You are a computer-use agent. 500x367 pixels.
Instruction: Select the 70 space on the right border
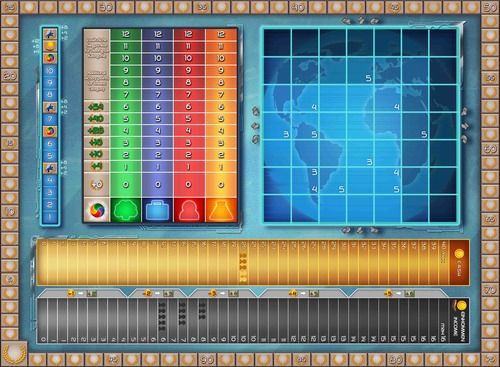coord(490,290)
